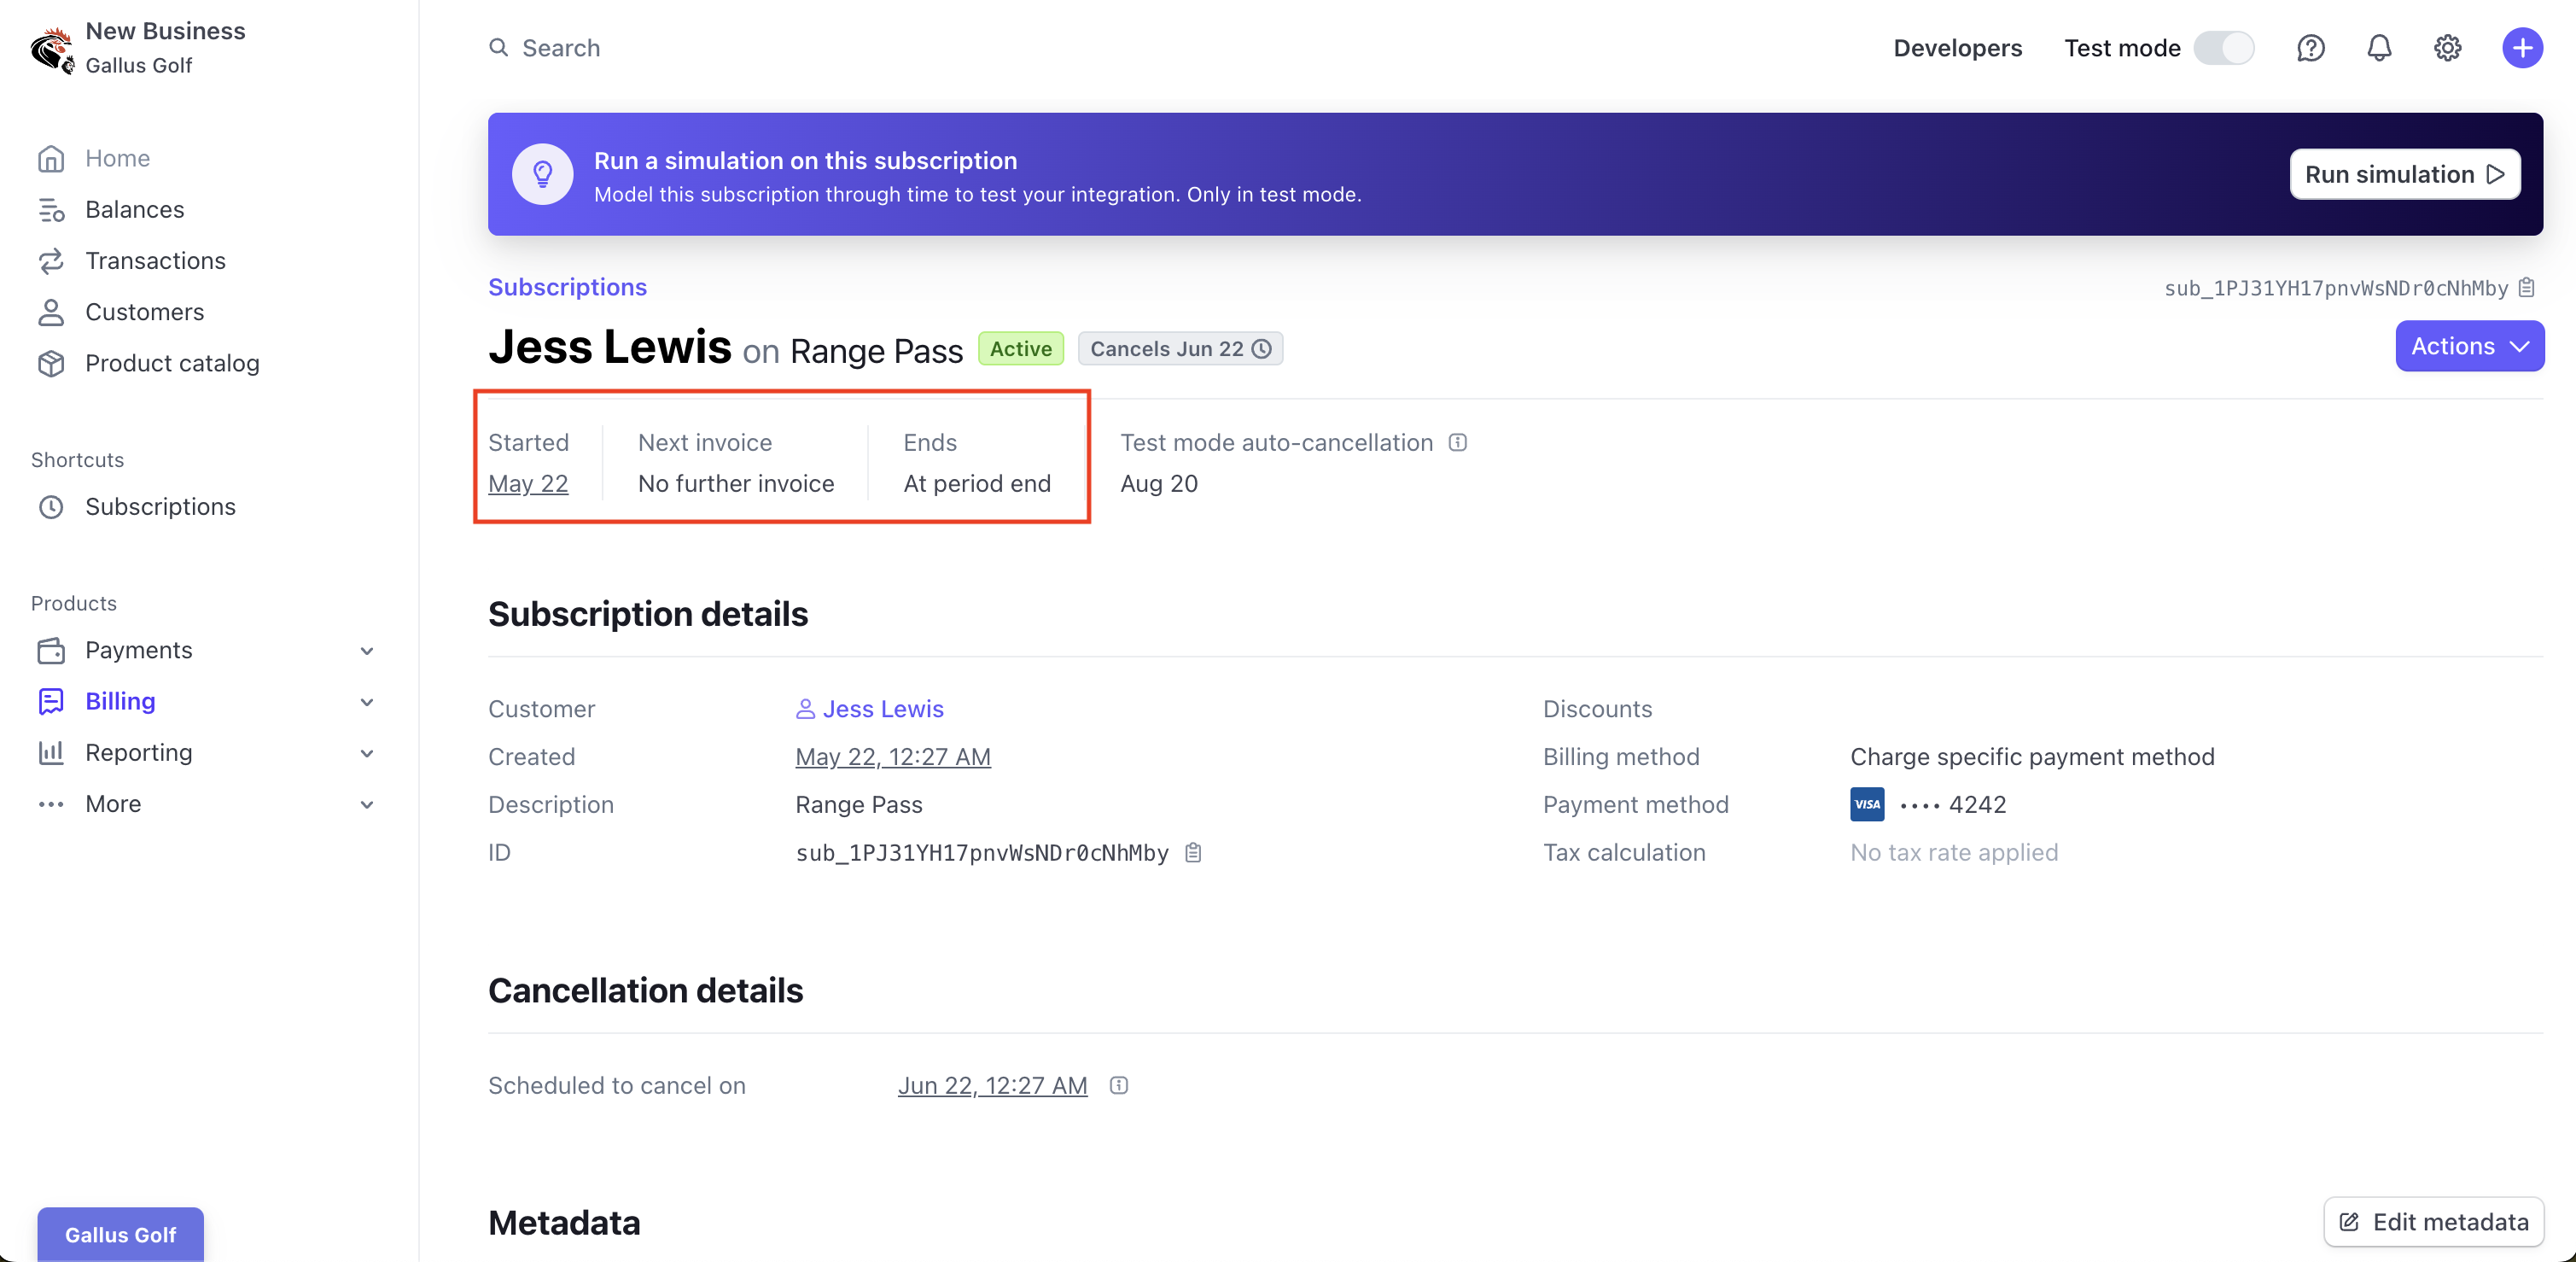Click the Run simulation button
The height and width of the screenshot is (1262, 2576).
(x=2405, y=175)
